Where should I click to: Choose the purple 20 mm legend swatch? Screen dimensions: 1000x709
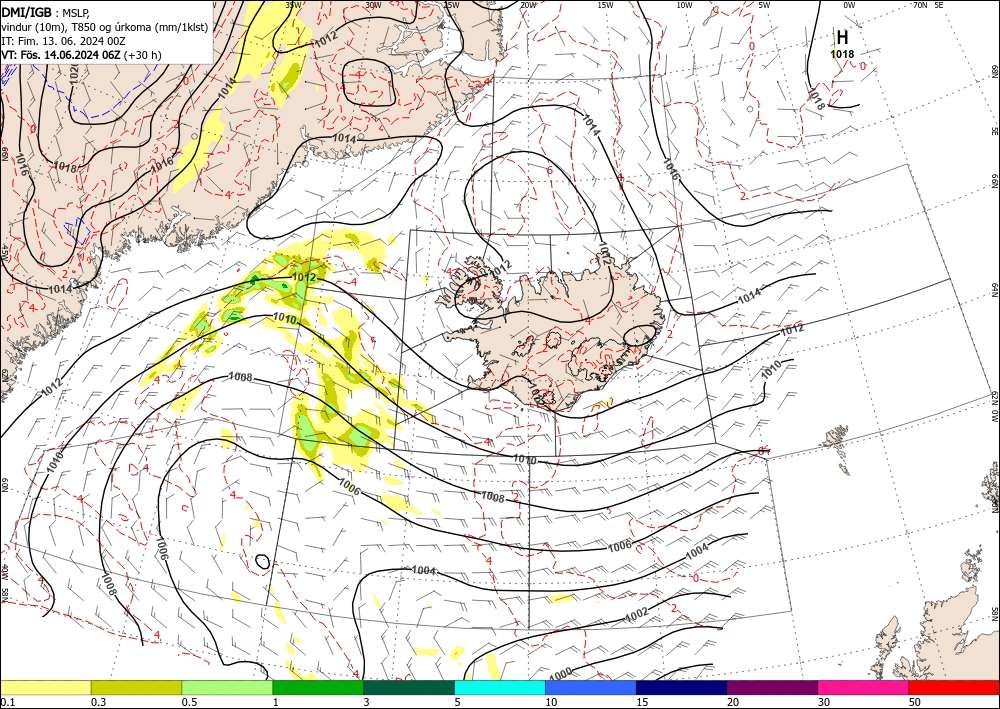[772, 687]
